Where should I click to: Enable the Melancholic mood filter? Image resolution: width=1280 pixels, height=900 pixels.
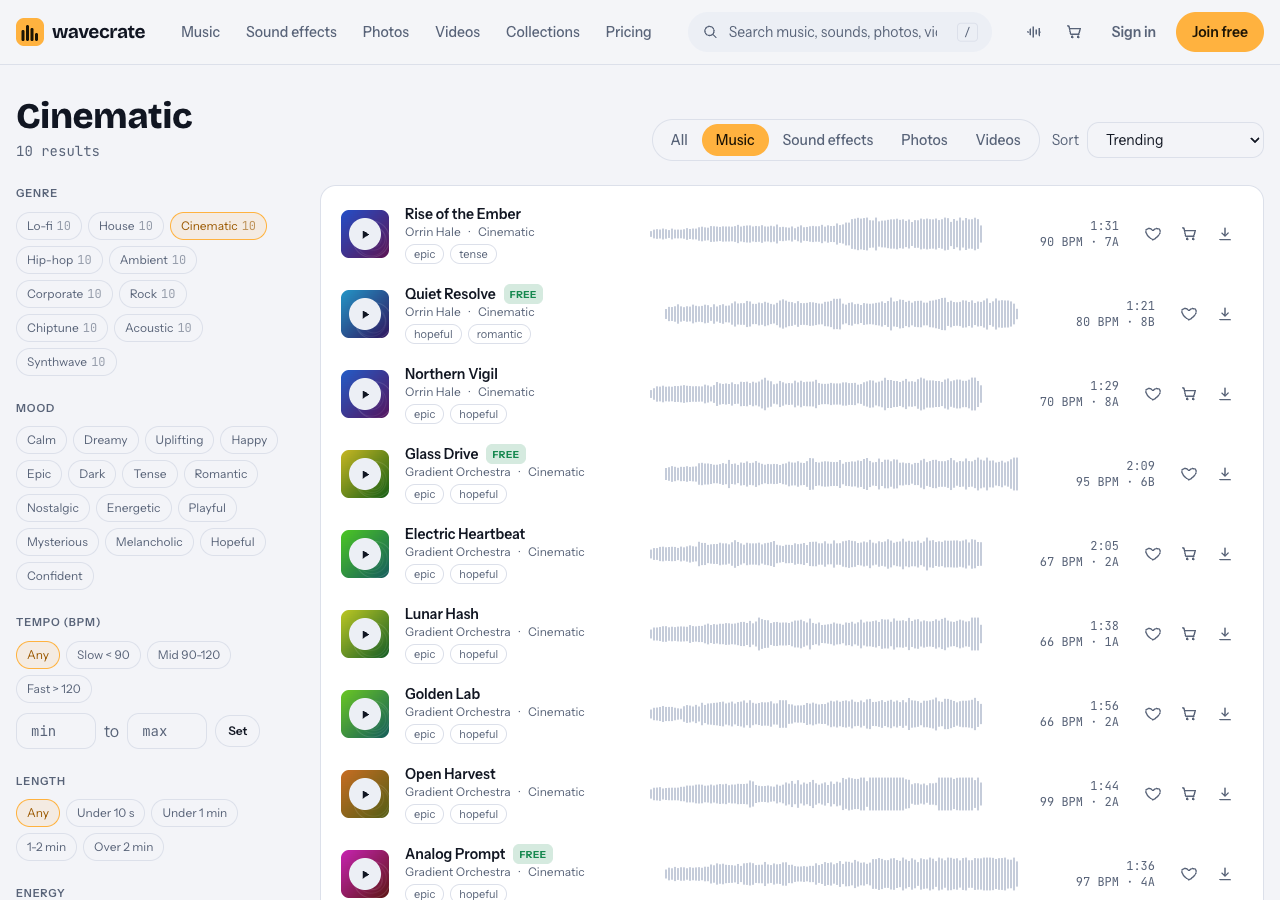click(x=149, y=542)
